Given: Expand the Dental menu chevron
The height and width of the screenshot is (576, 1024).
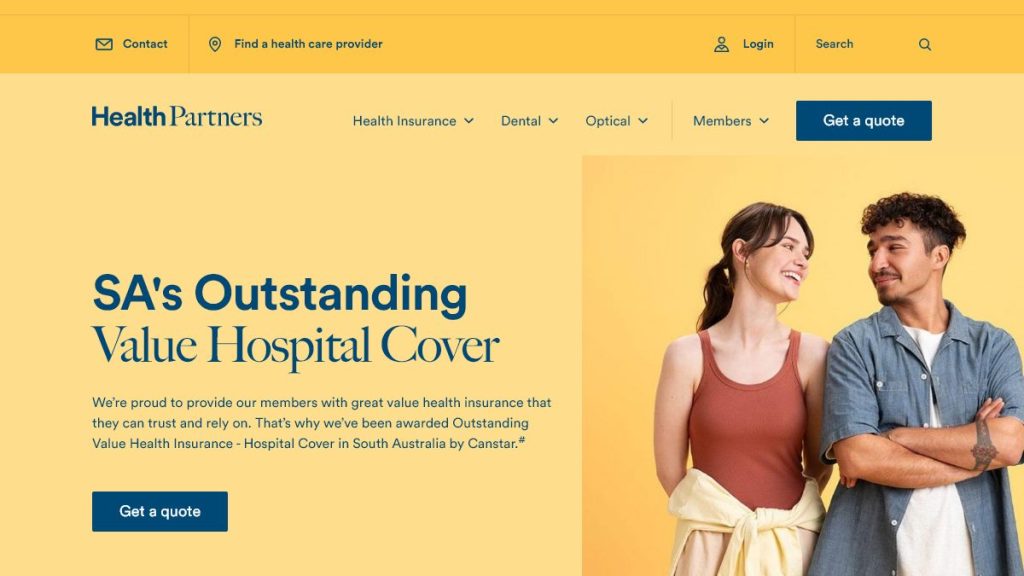Looking at the screenshot, I should [553, 121].
